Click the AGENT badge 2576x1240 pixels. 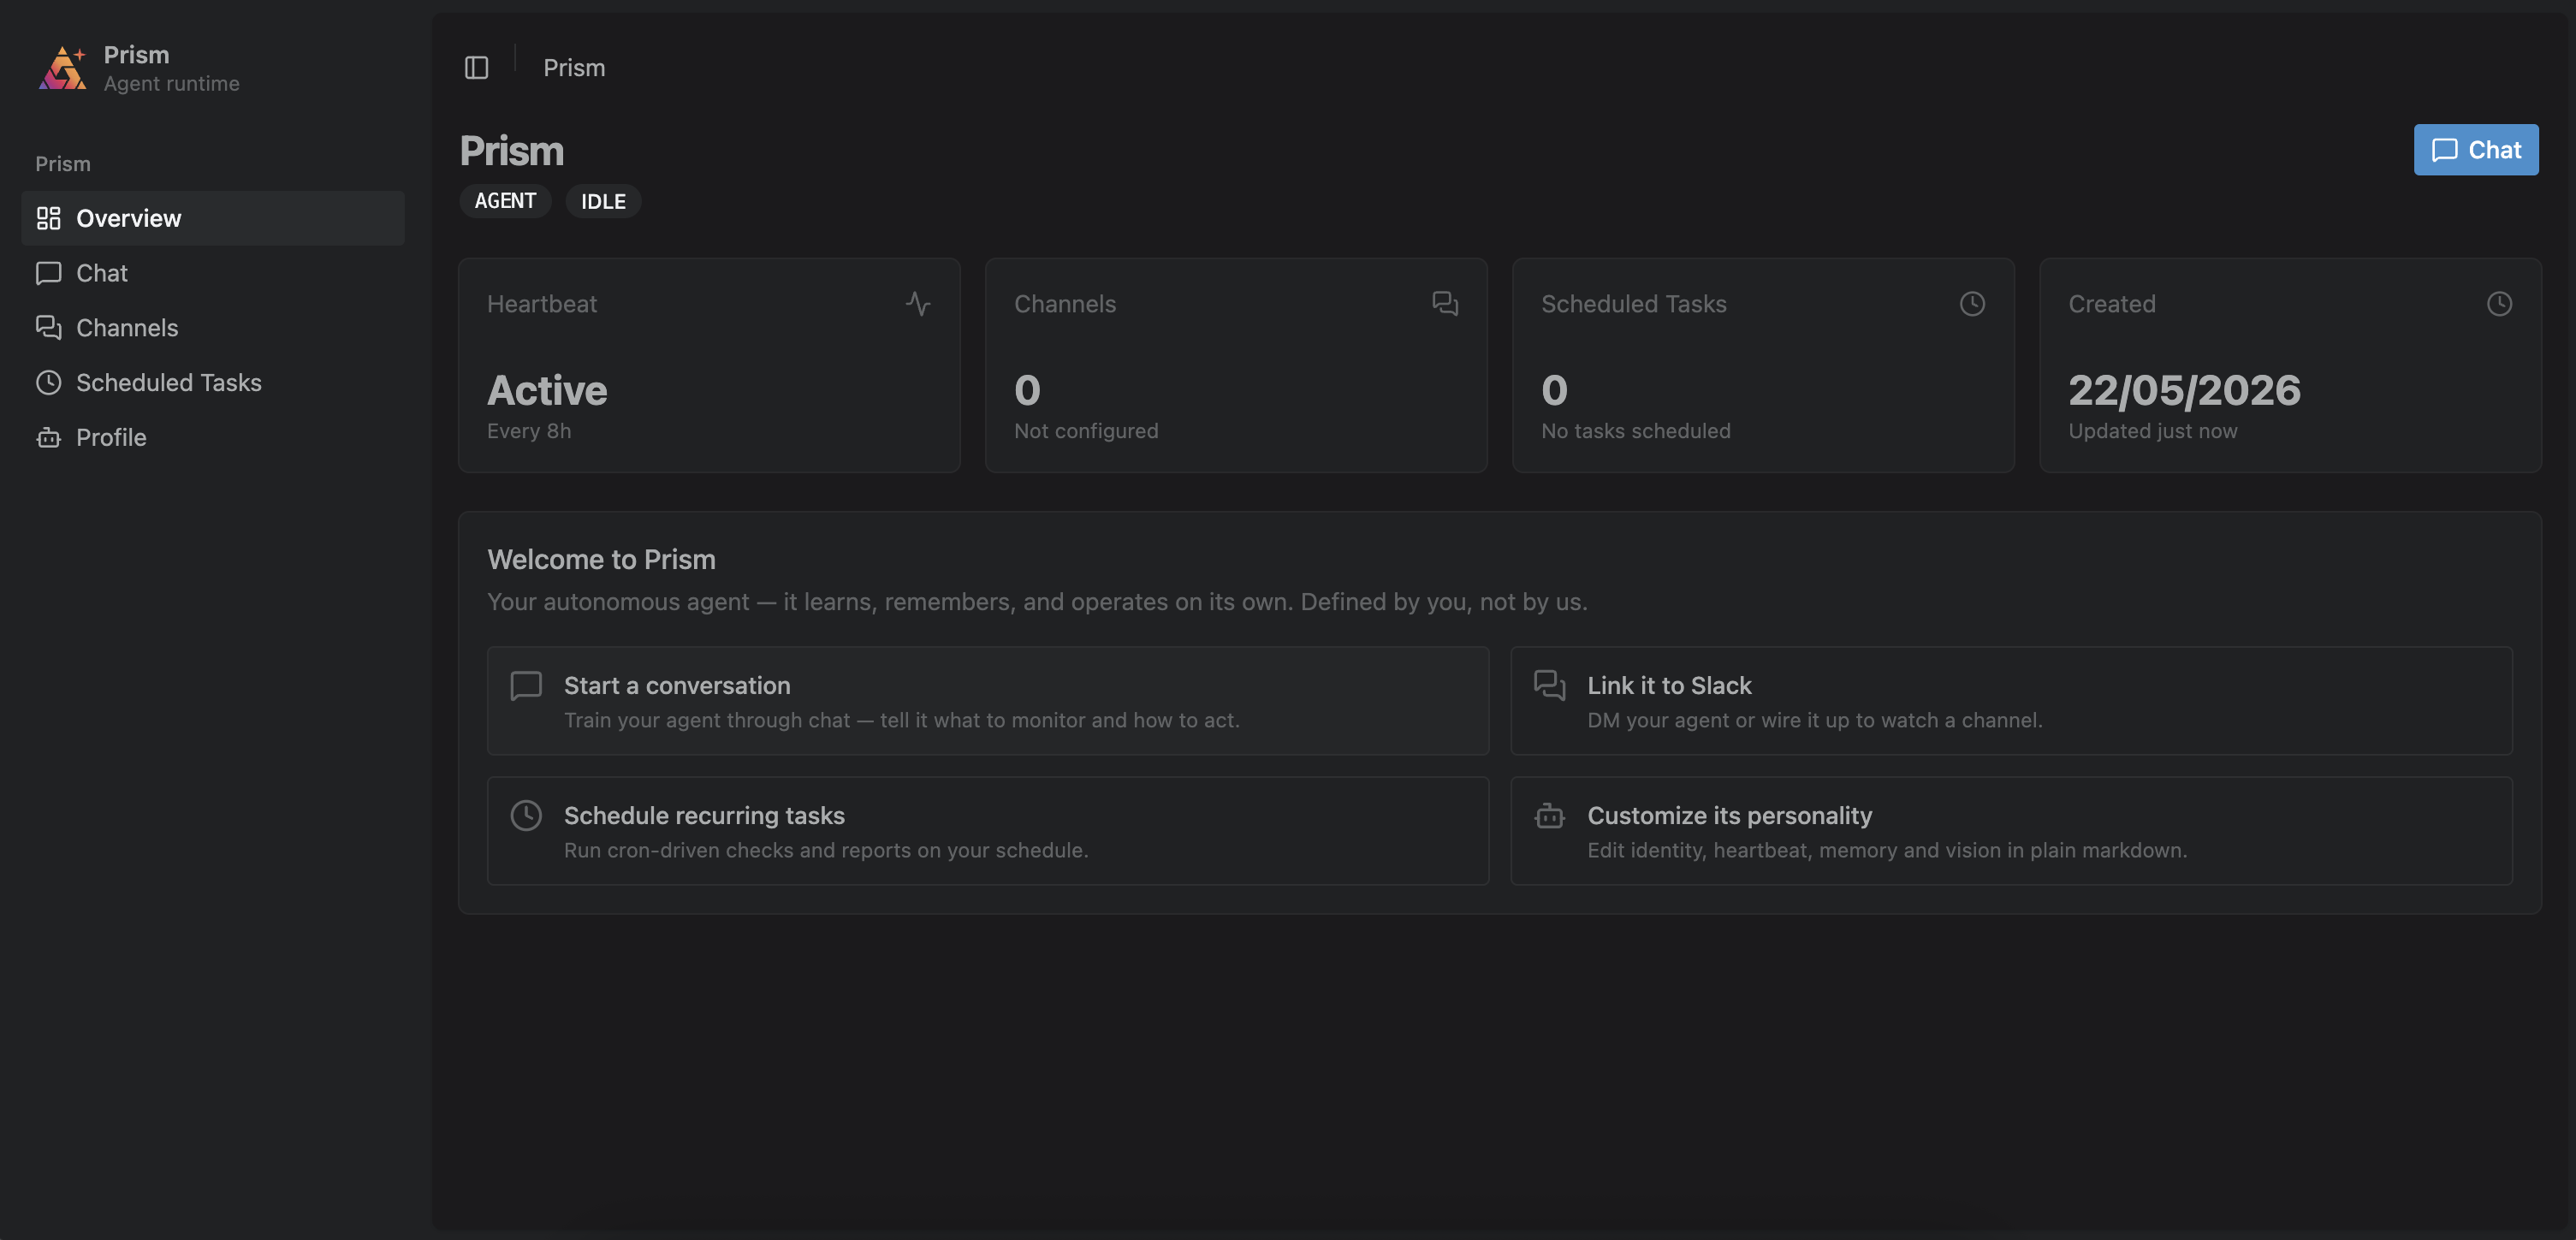(x=505, y=201)
